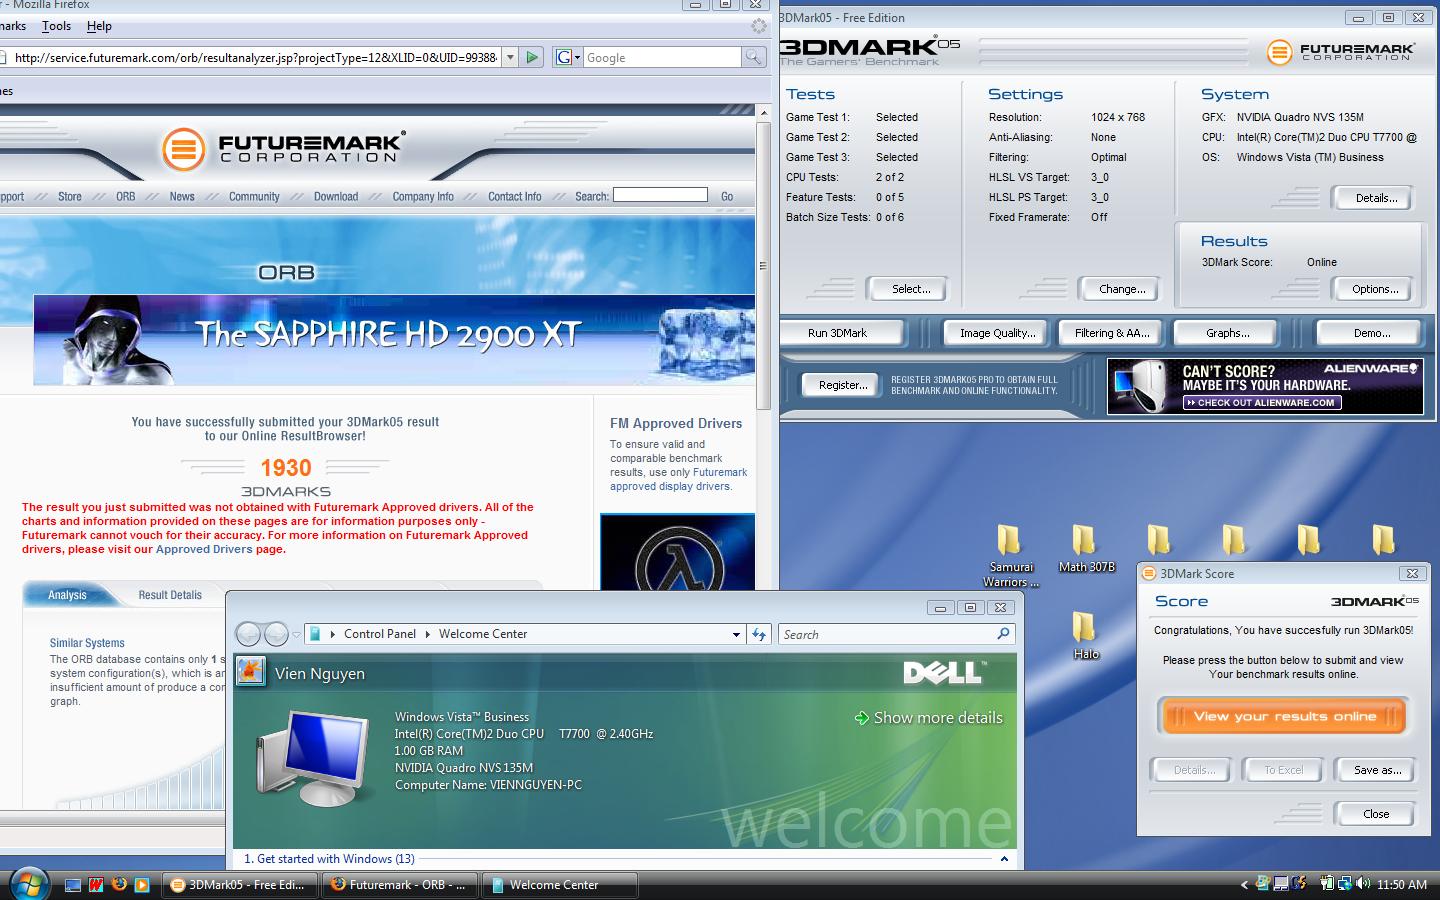Image resolution: width=1440 pixels, height=900 pixels.
Task: Close the 3DMark Score dialog via Close
Action: [x=1376, y=814]
